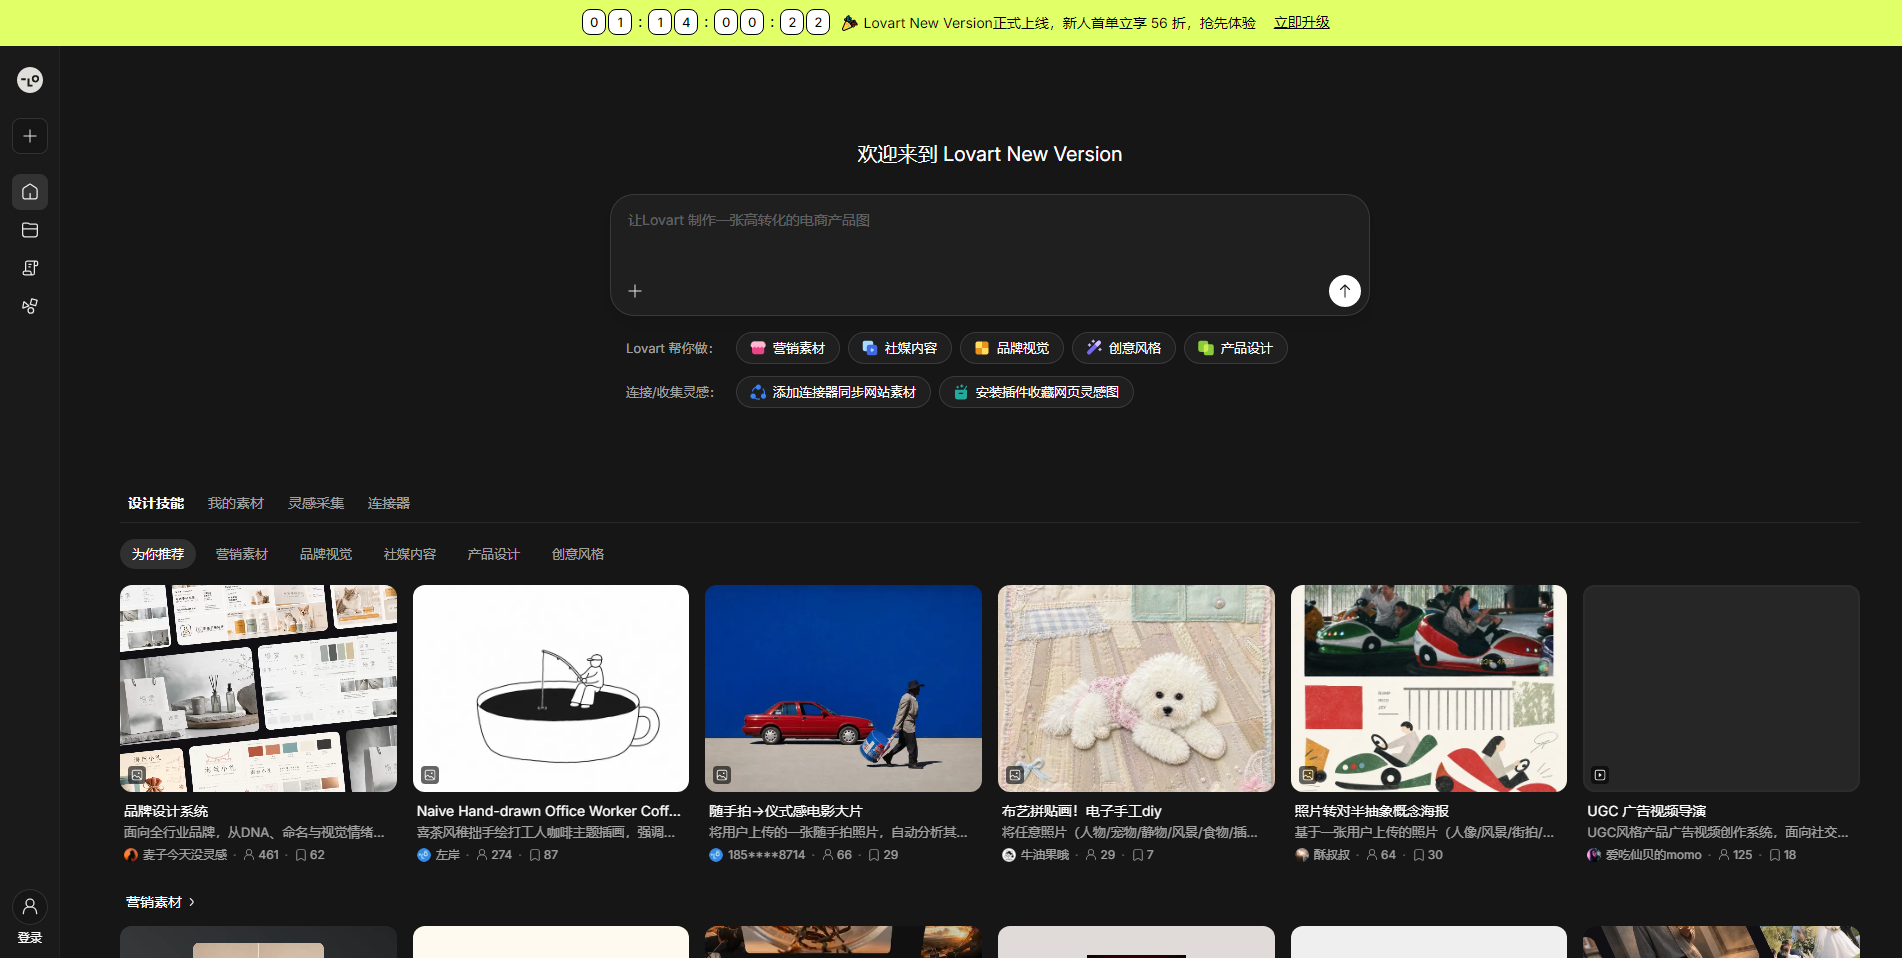Click the users icon beside 461 on 品牌设计系统
1902x958 pixels.
click(x=249, y=855)
